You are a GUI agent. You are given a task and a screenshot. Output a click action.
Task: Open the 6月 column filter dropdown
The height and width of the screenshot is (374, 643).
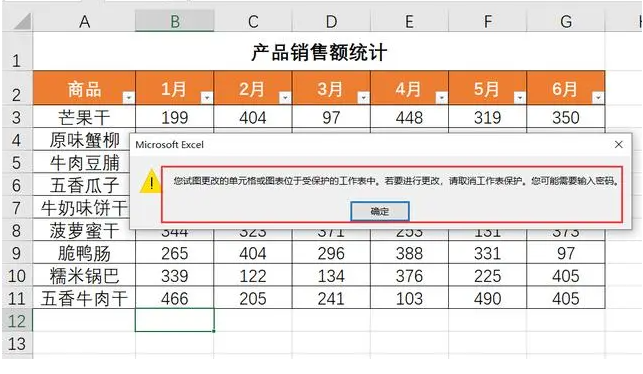tap(598, 98)
